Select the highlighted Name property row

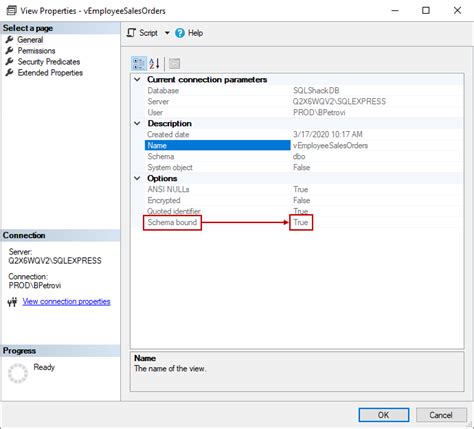click(303, 145)
